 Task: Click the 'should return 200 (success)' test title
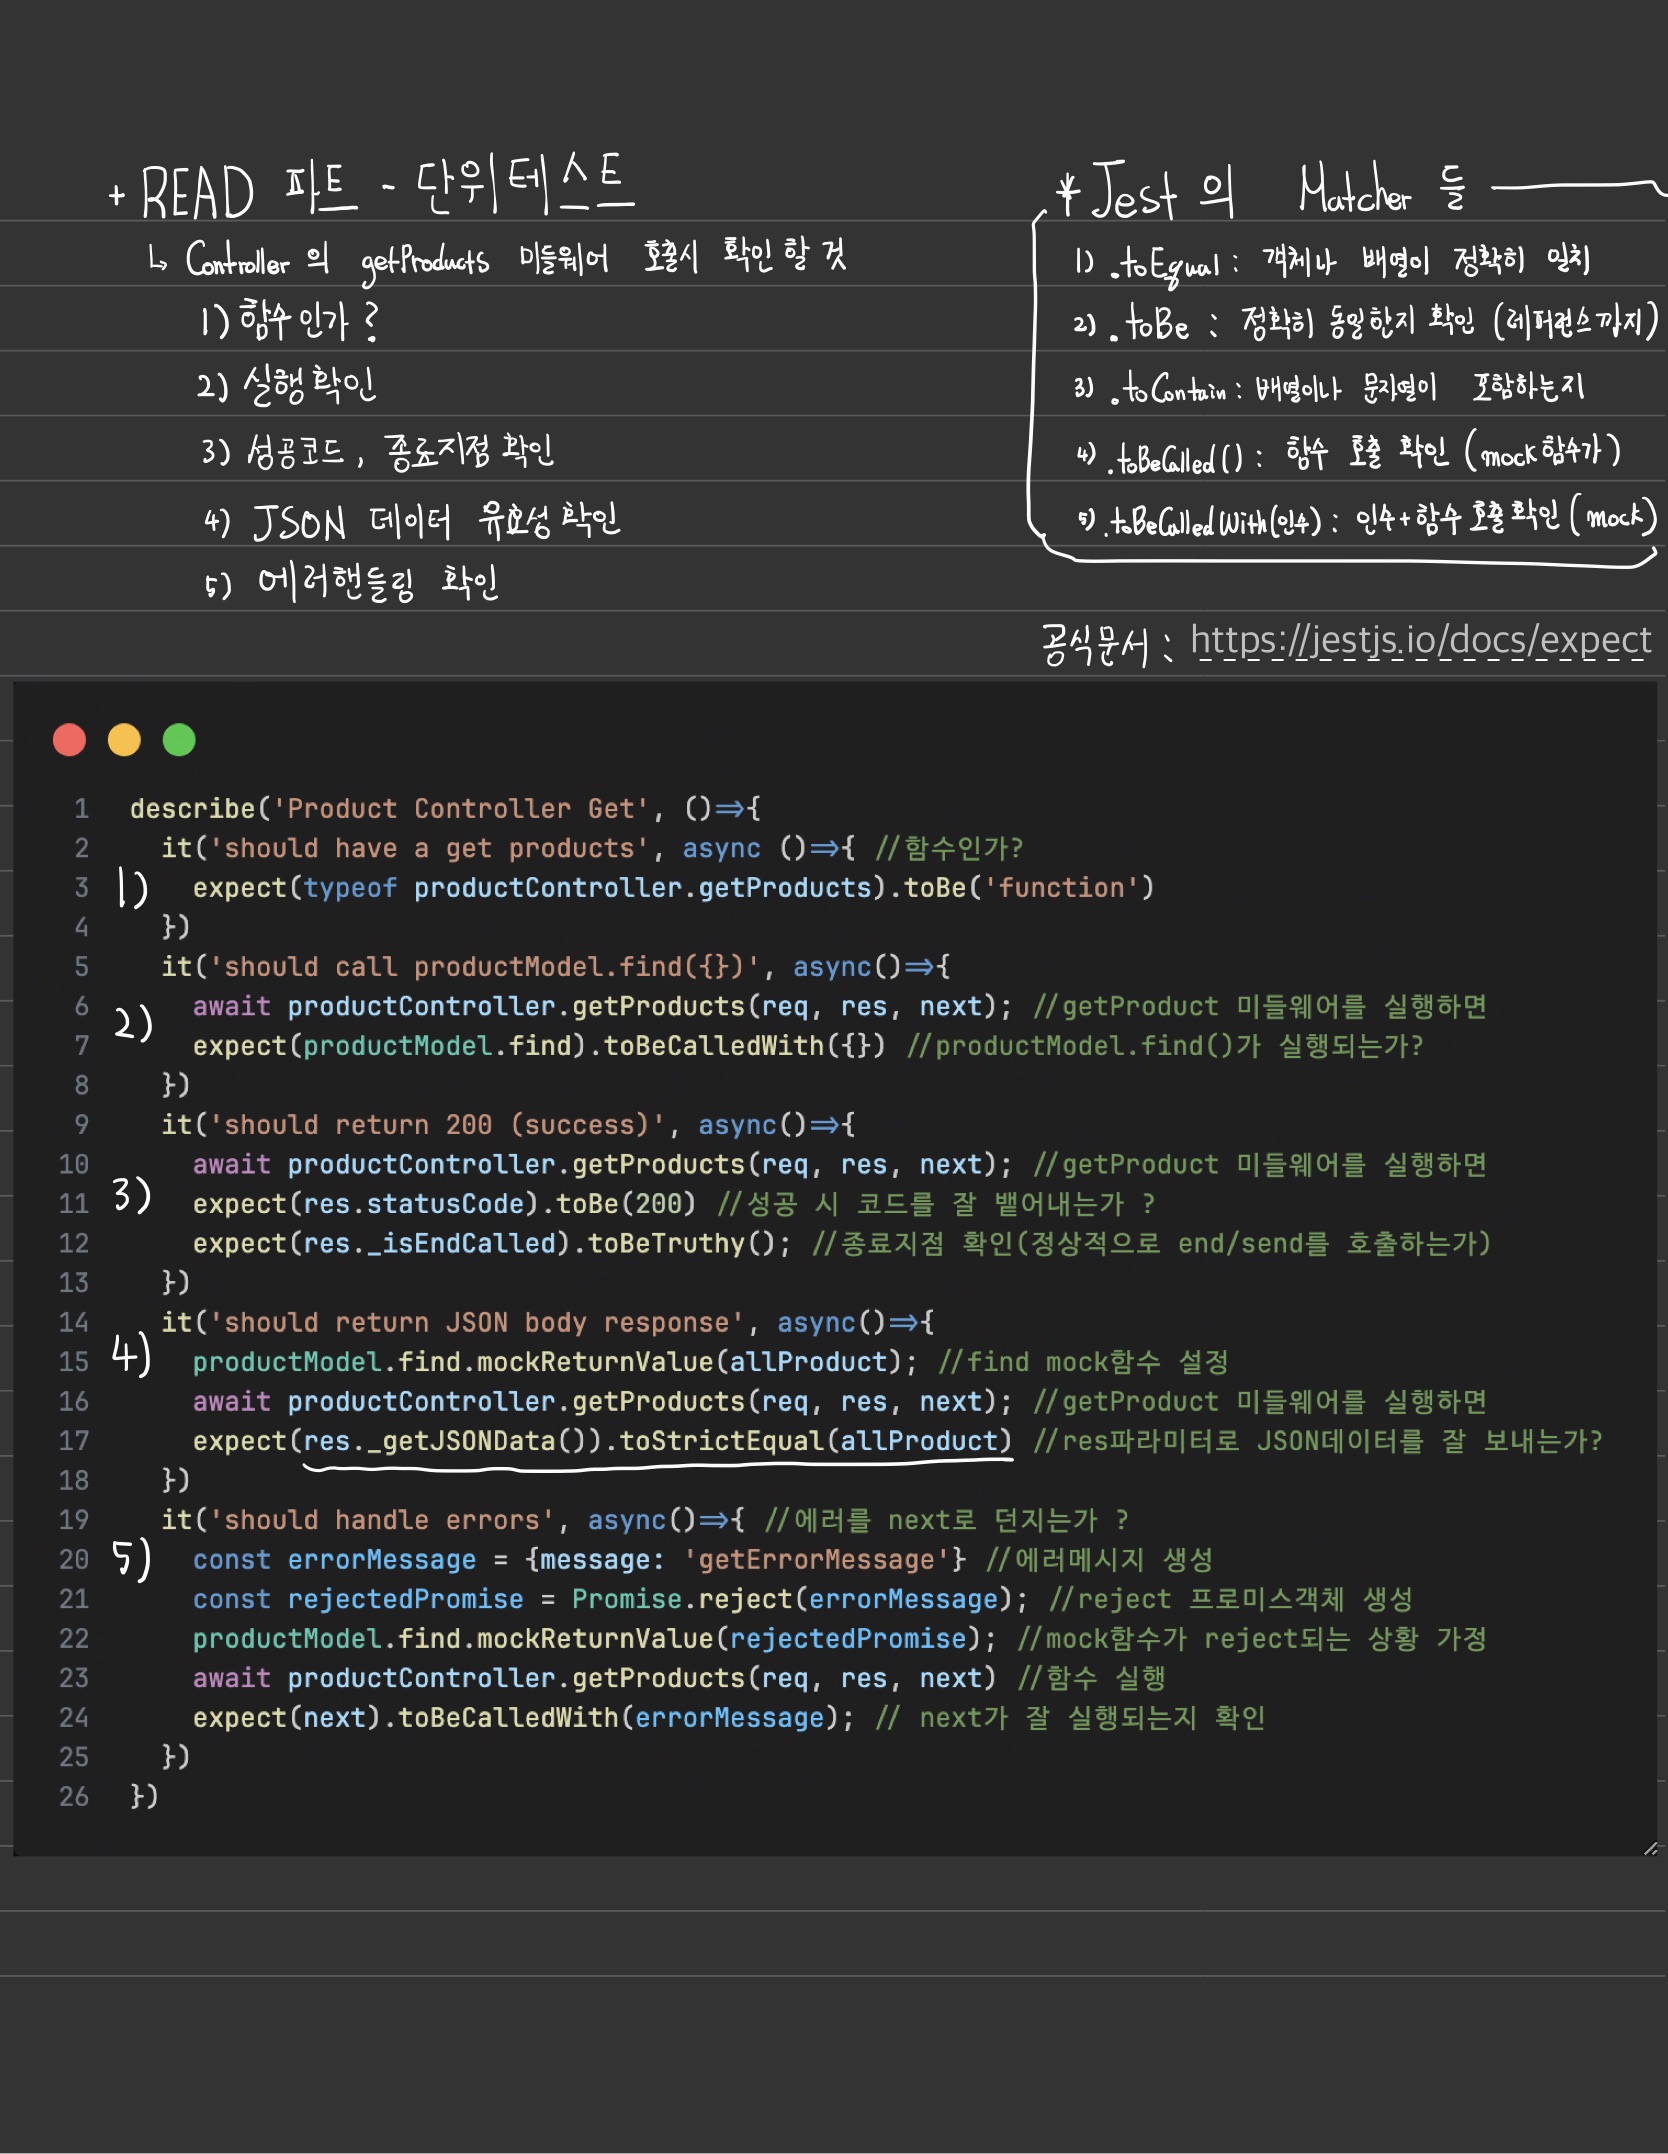coord(437,1124)
